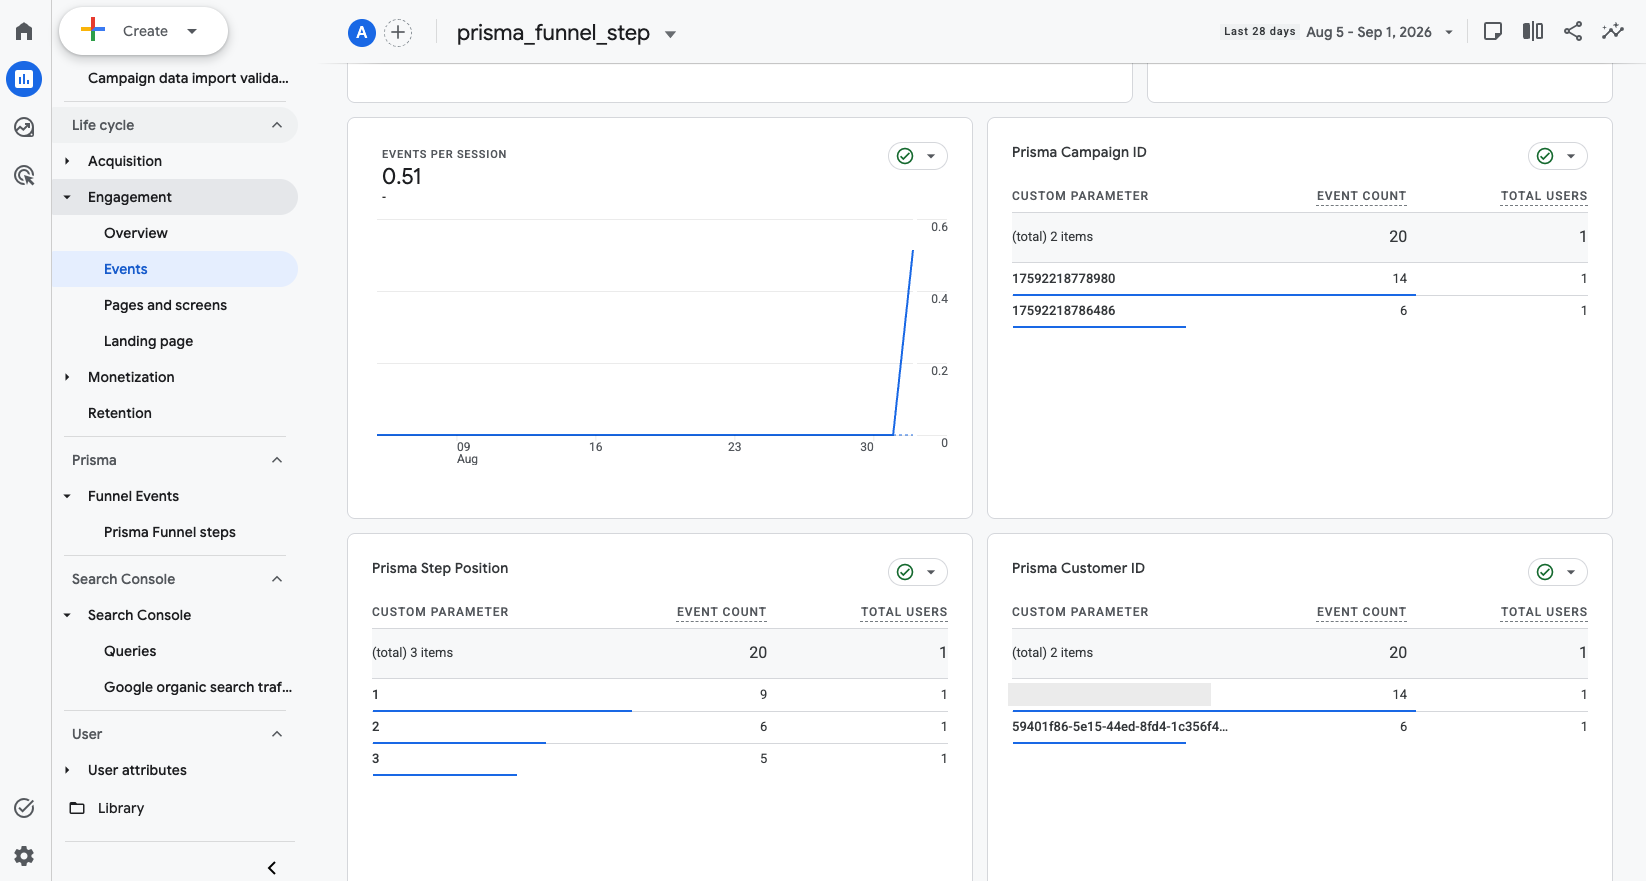
Task: Open Prisma Funnel steps report
Action: click(170, 532)
